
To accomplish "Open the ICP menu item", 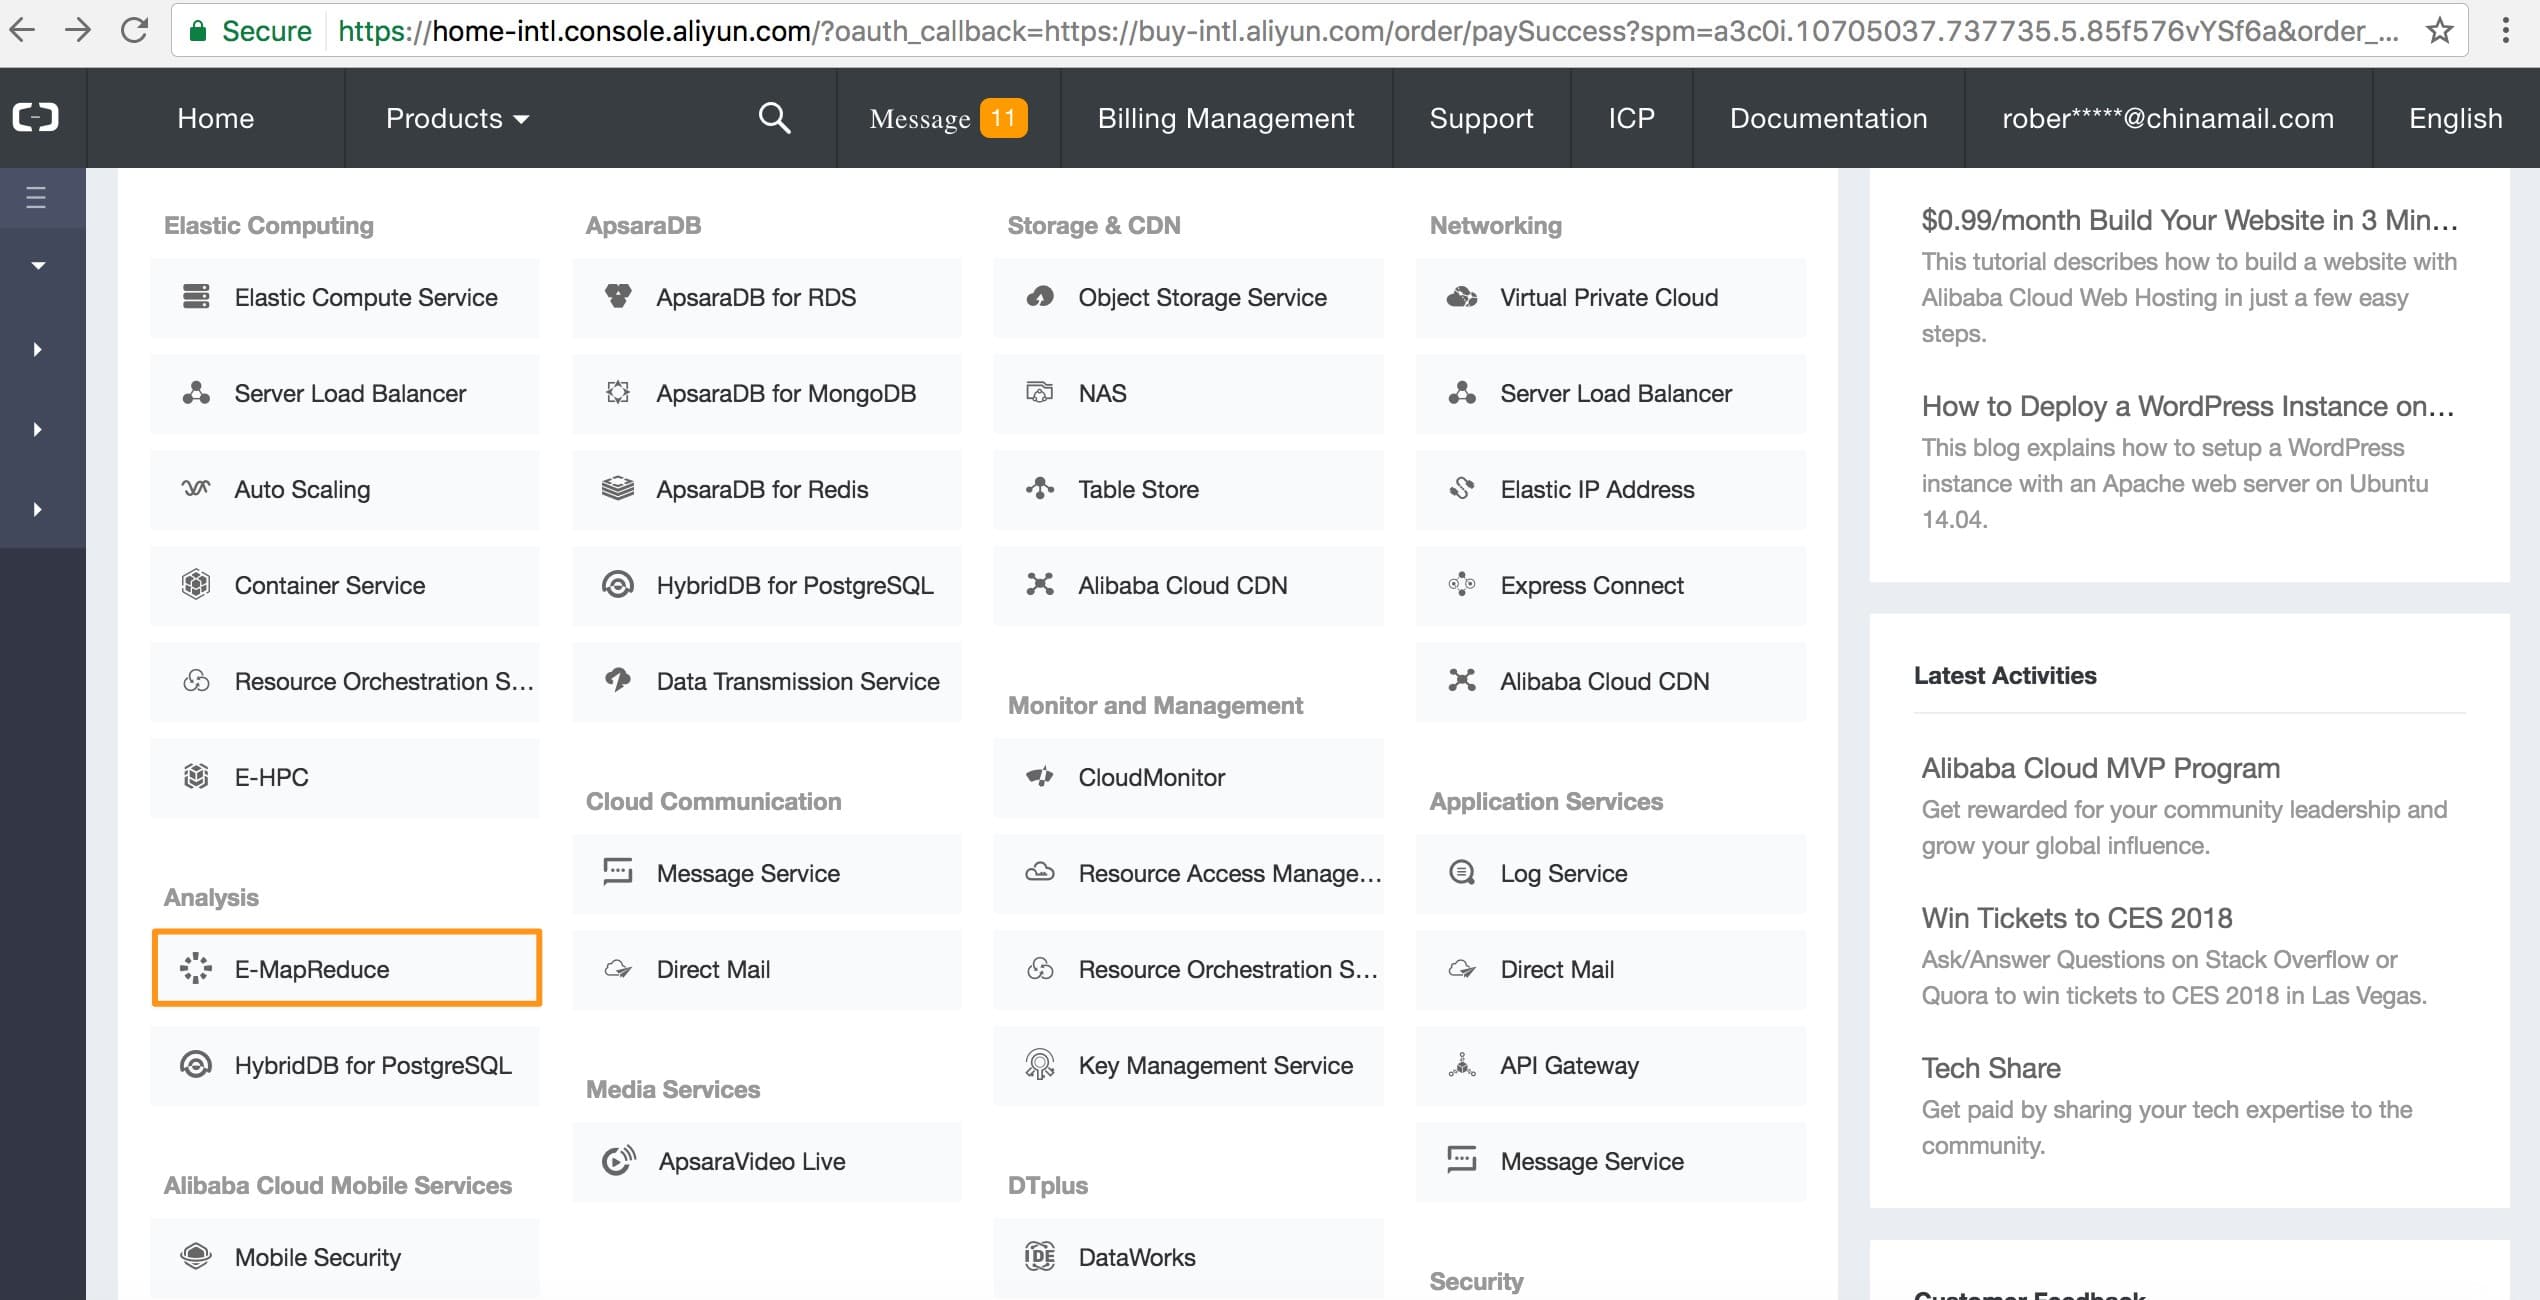I will tap(1631, 118).
